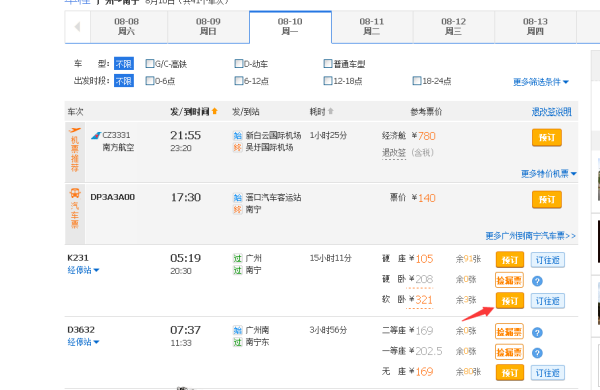The image size is (600, 390).
Task: Expand 更多特价机票 list
Action: pos(549,174)
